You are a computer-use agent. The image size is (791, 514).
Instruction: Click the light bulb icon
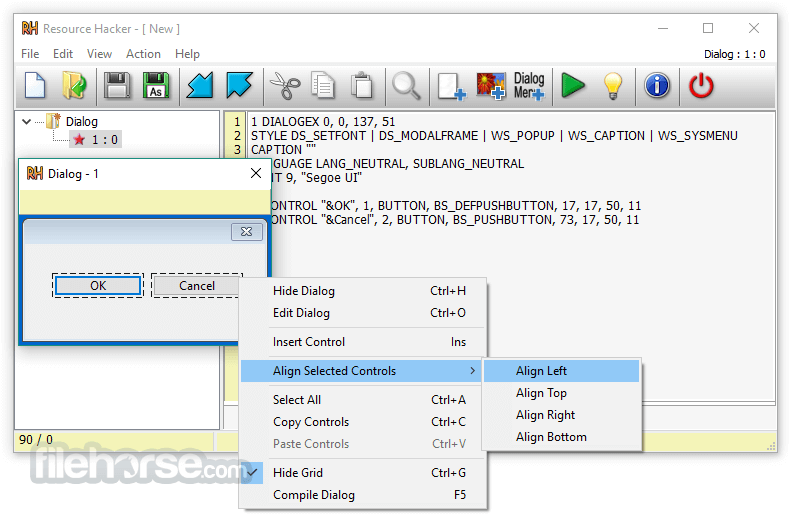coord(613,86)
